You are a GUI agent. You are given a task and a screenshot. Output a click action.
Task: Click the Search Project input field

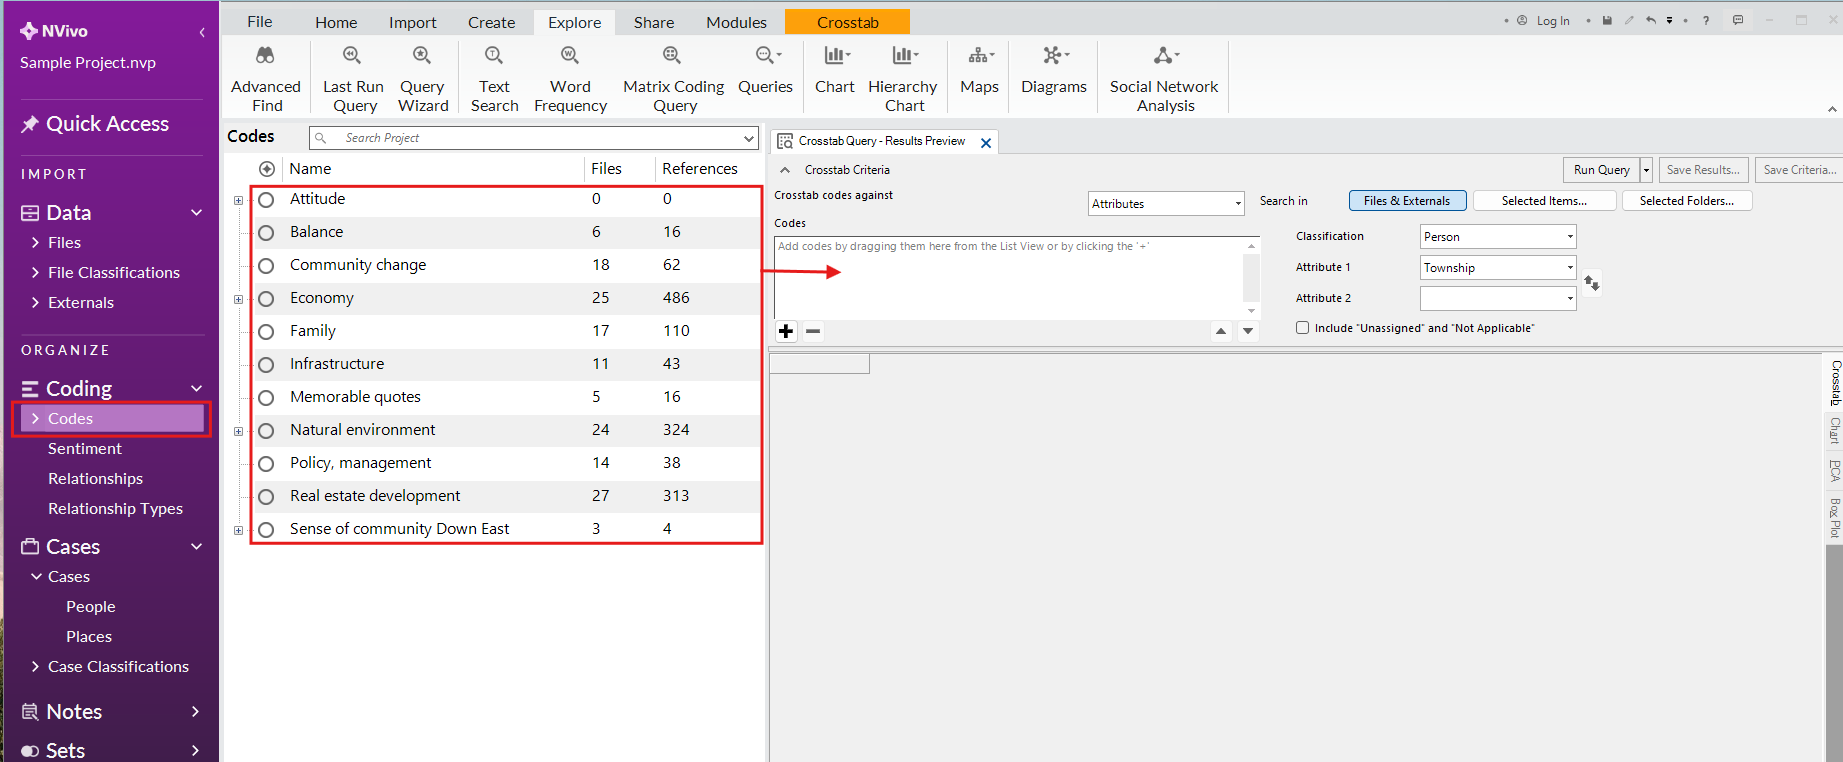533,138
